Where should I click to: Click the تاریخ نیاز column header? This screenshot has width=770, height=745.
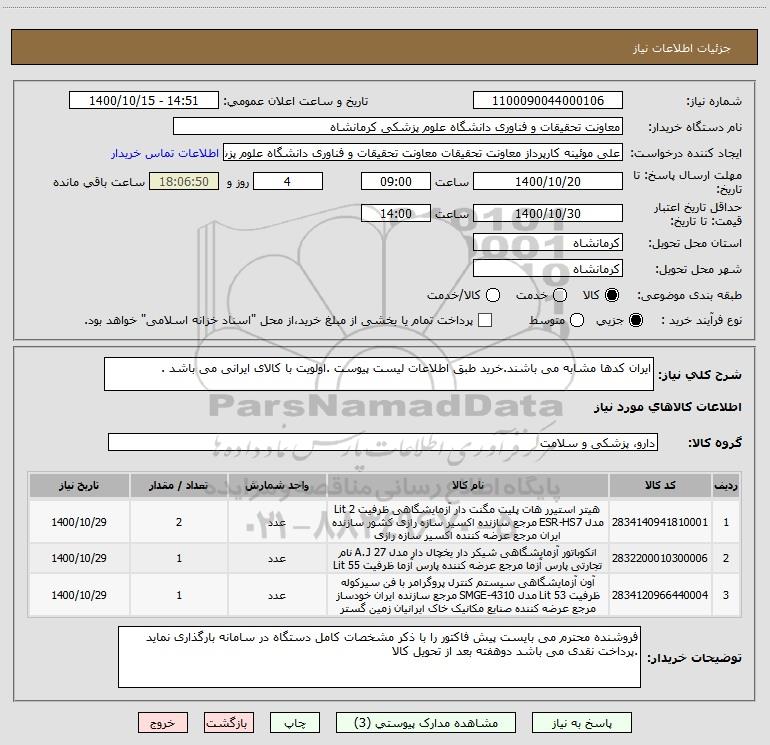(x=79, y=486)
